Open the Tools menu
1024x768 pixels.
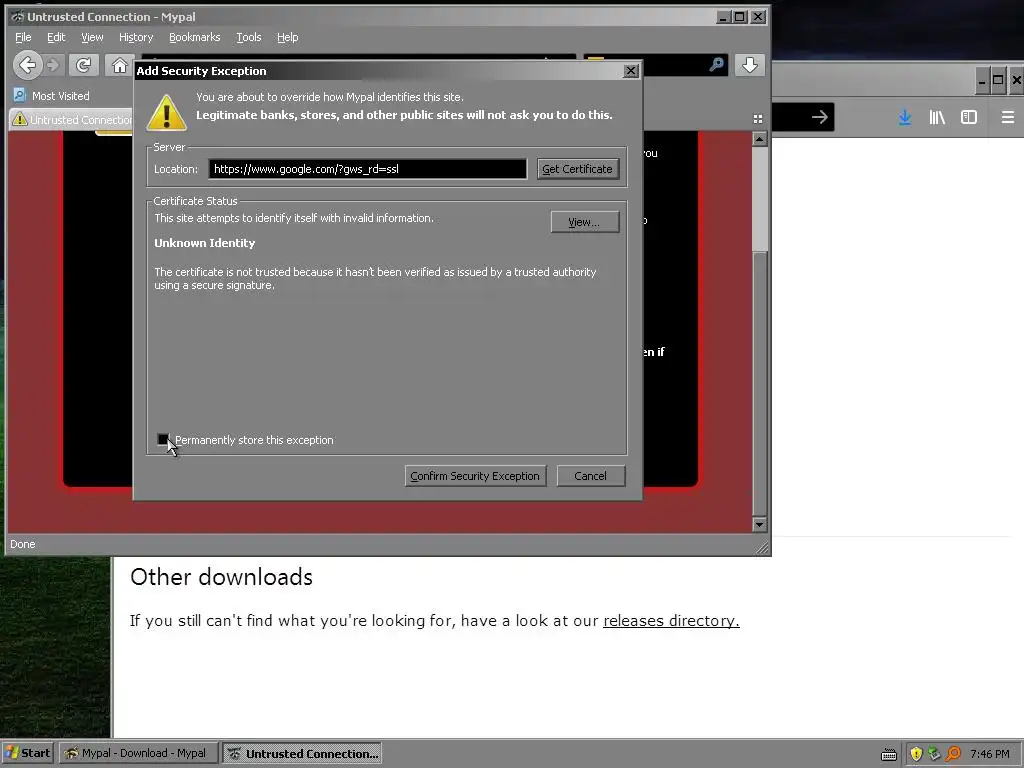(x=249, y=37)
